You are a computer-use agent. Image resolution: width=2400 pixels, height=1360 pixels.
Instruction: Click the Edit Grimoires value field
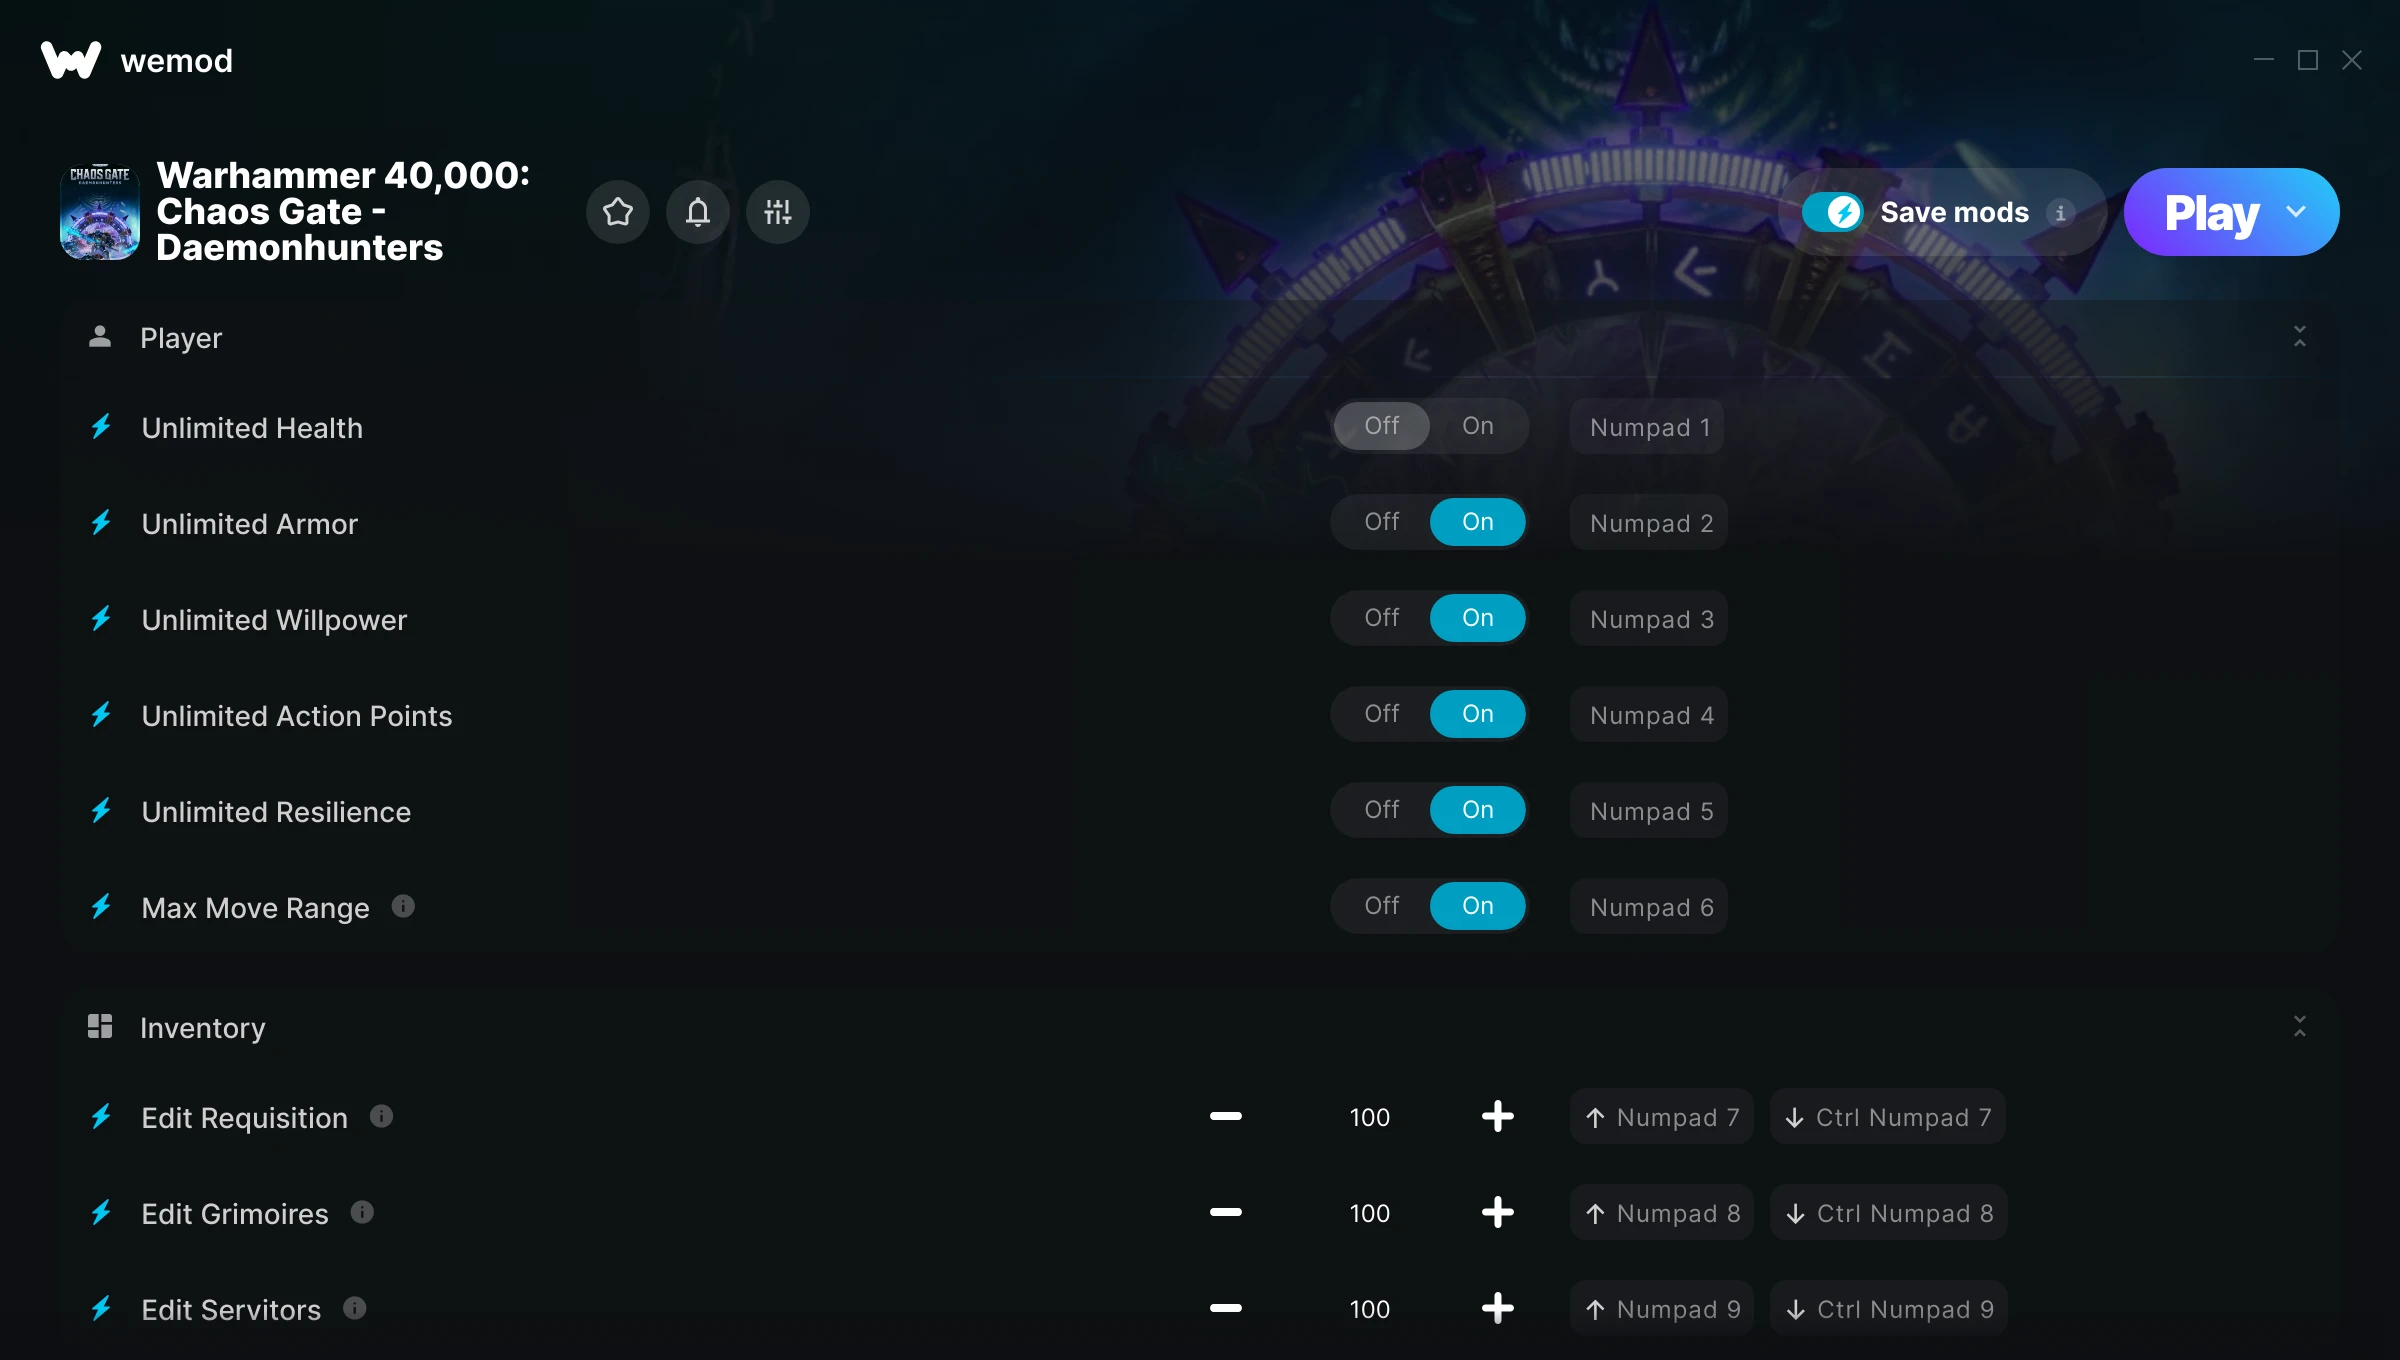[1370, 1213]
